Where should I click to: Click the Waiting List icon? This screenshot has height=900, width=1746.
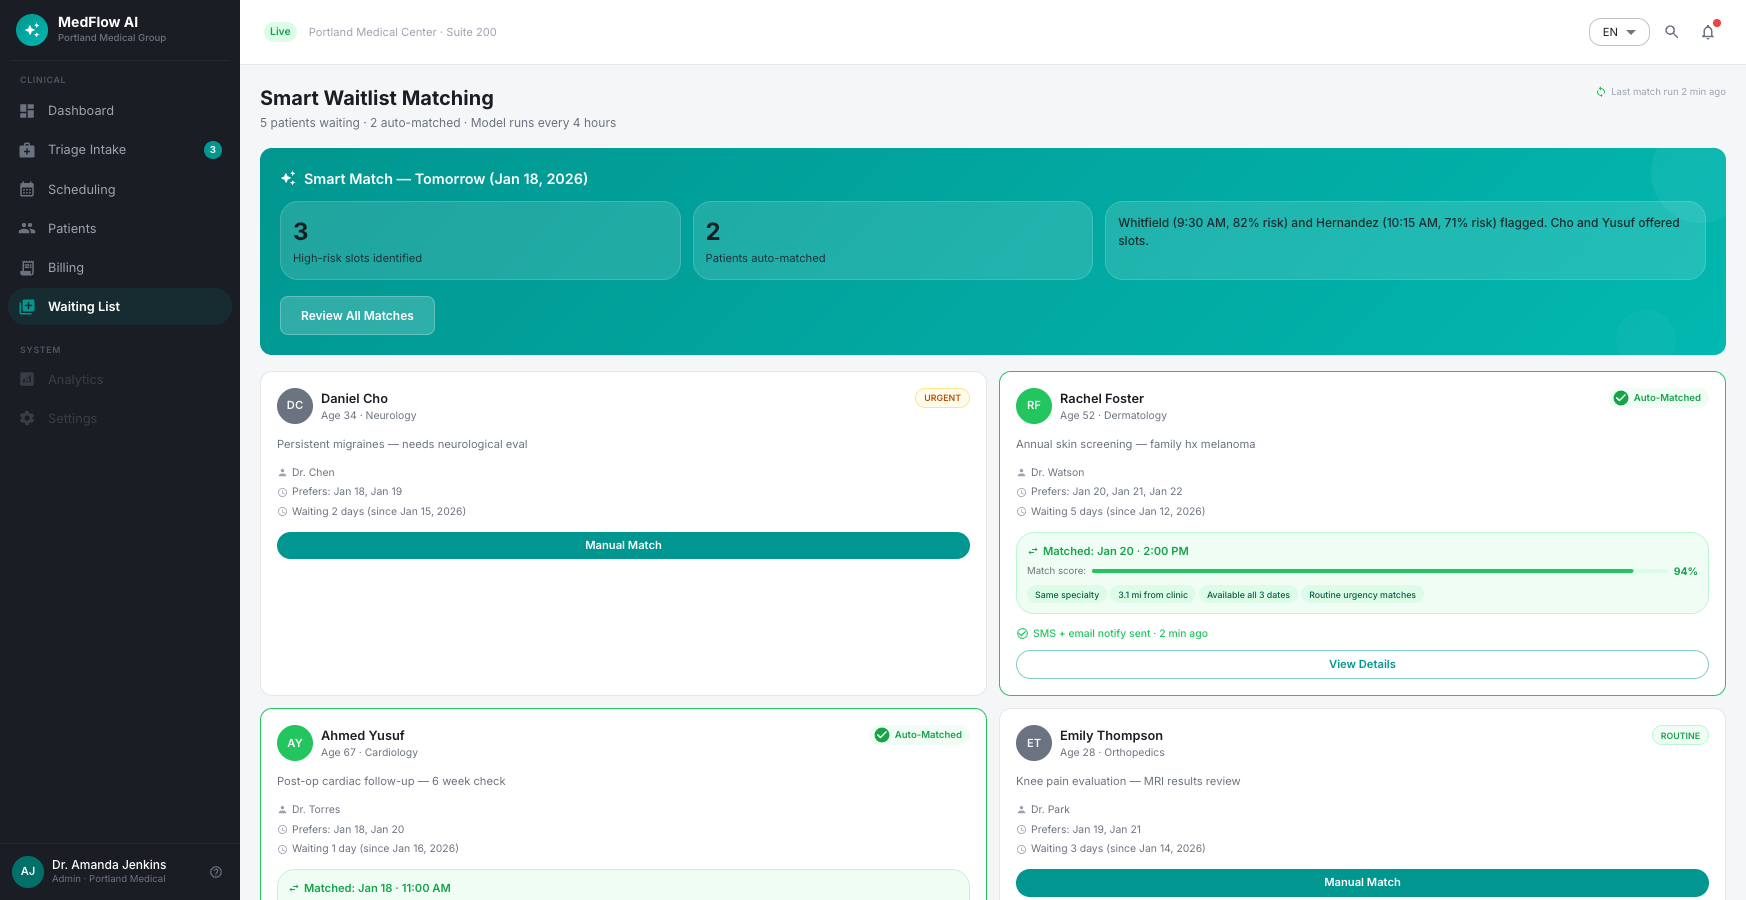click(x=27, y=306)
